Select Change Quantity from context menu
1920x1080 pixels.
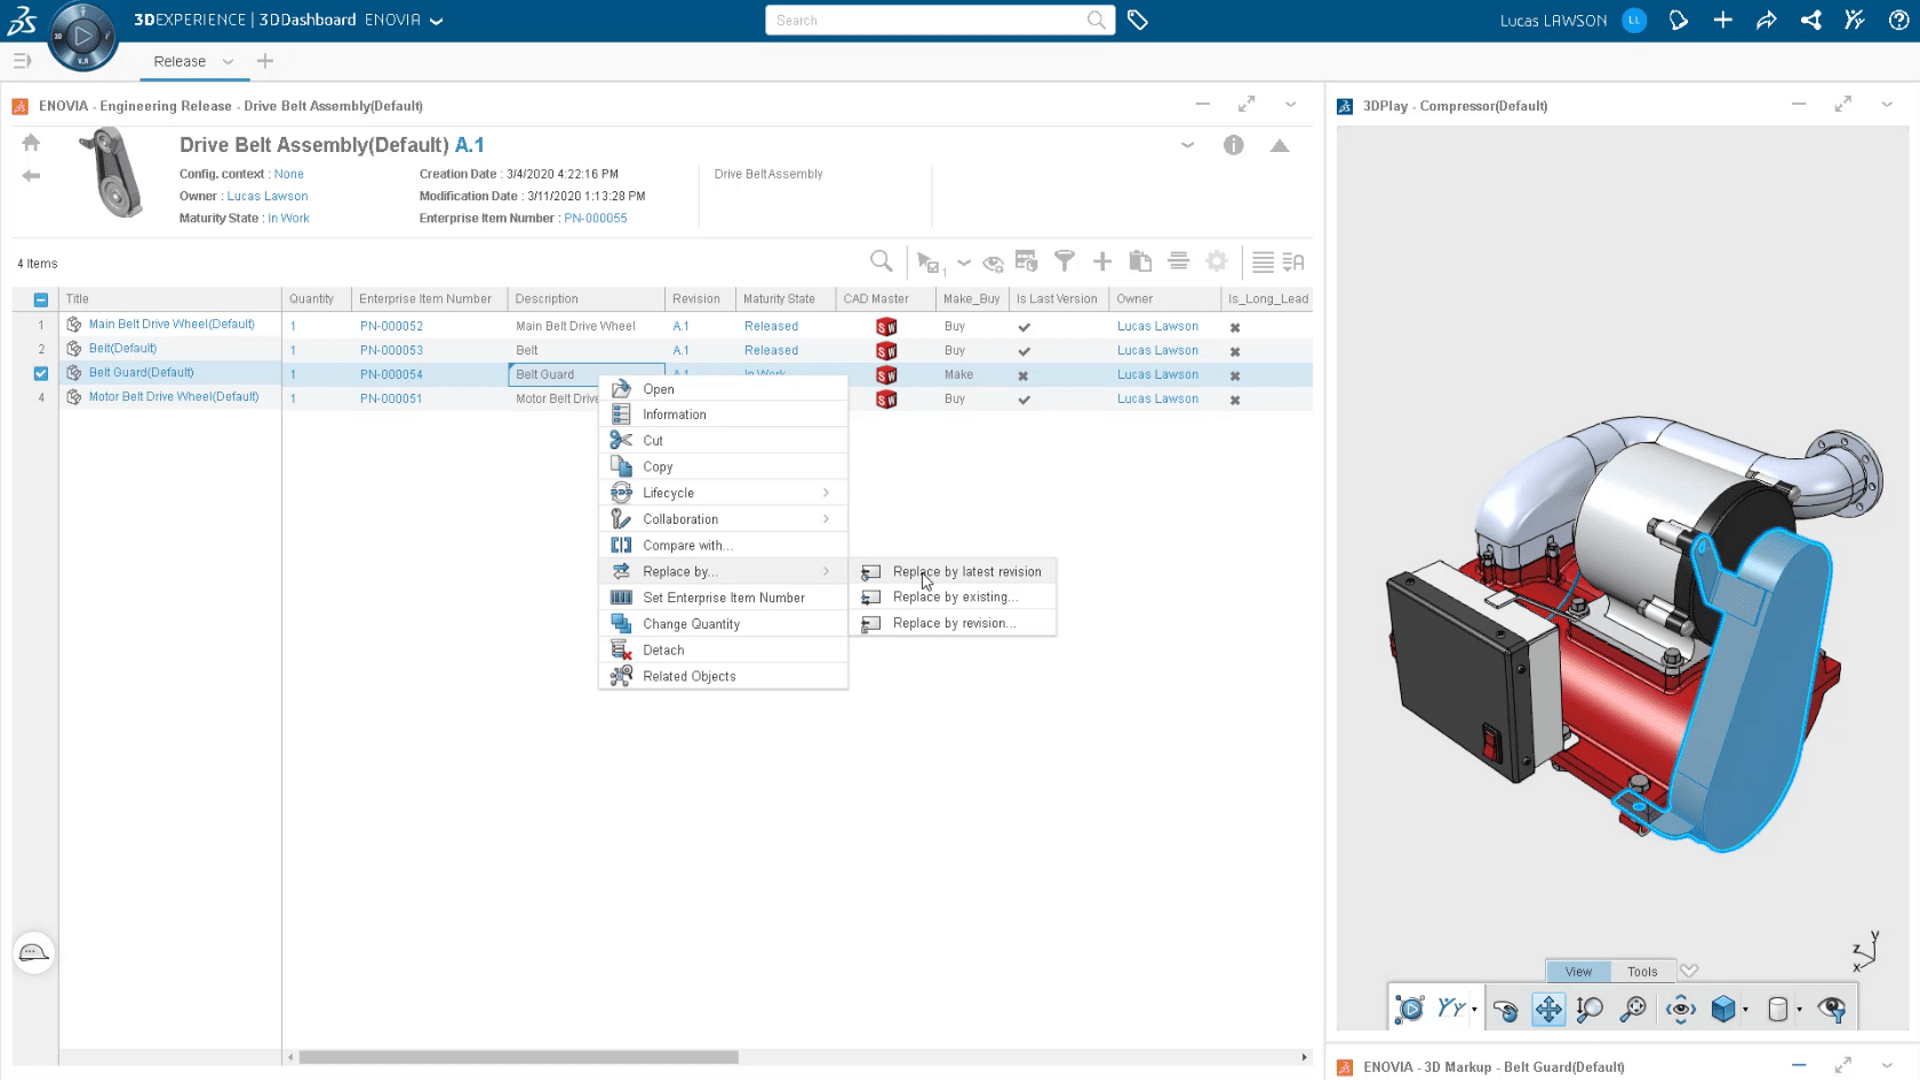[691, 624]
